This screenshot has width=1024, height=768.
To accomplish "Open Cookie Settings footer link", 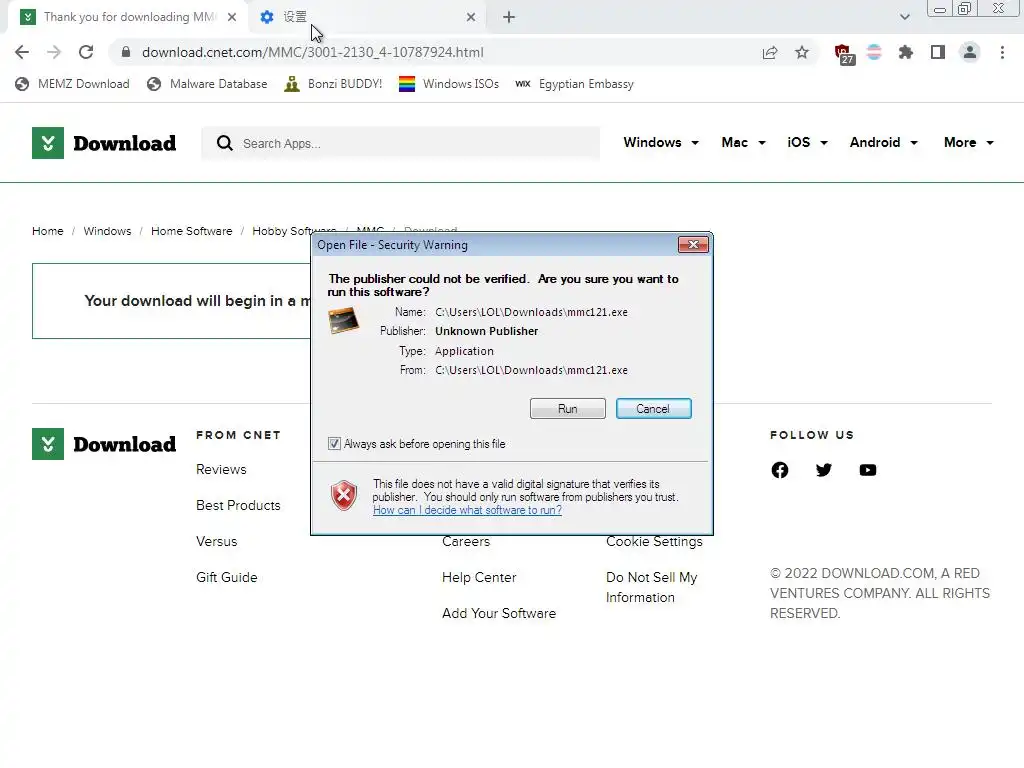I will [x=654, y=542].
